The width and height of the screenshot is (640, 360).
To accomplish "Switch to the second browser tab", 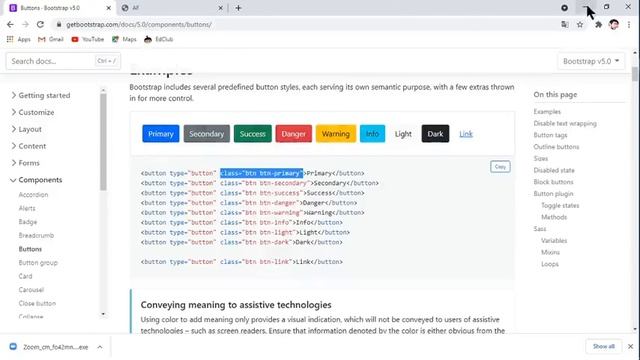I will point(172,8).
